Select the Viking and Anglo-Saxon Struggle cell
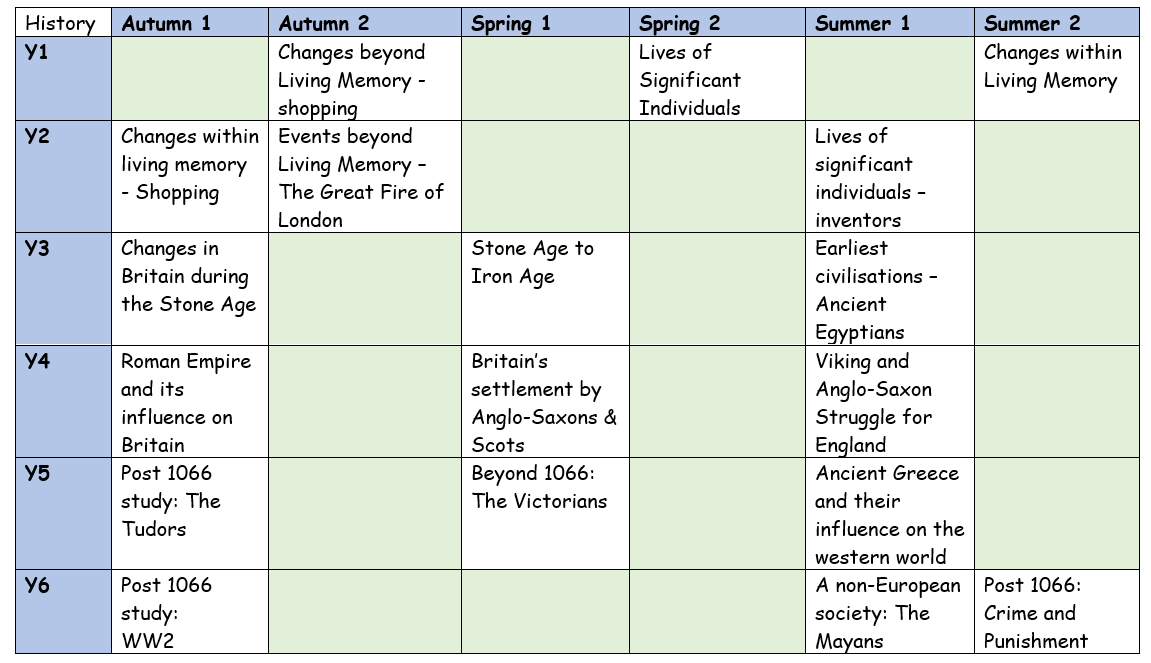 890,402
